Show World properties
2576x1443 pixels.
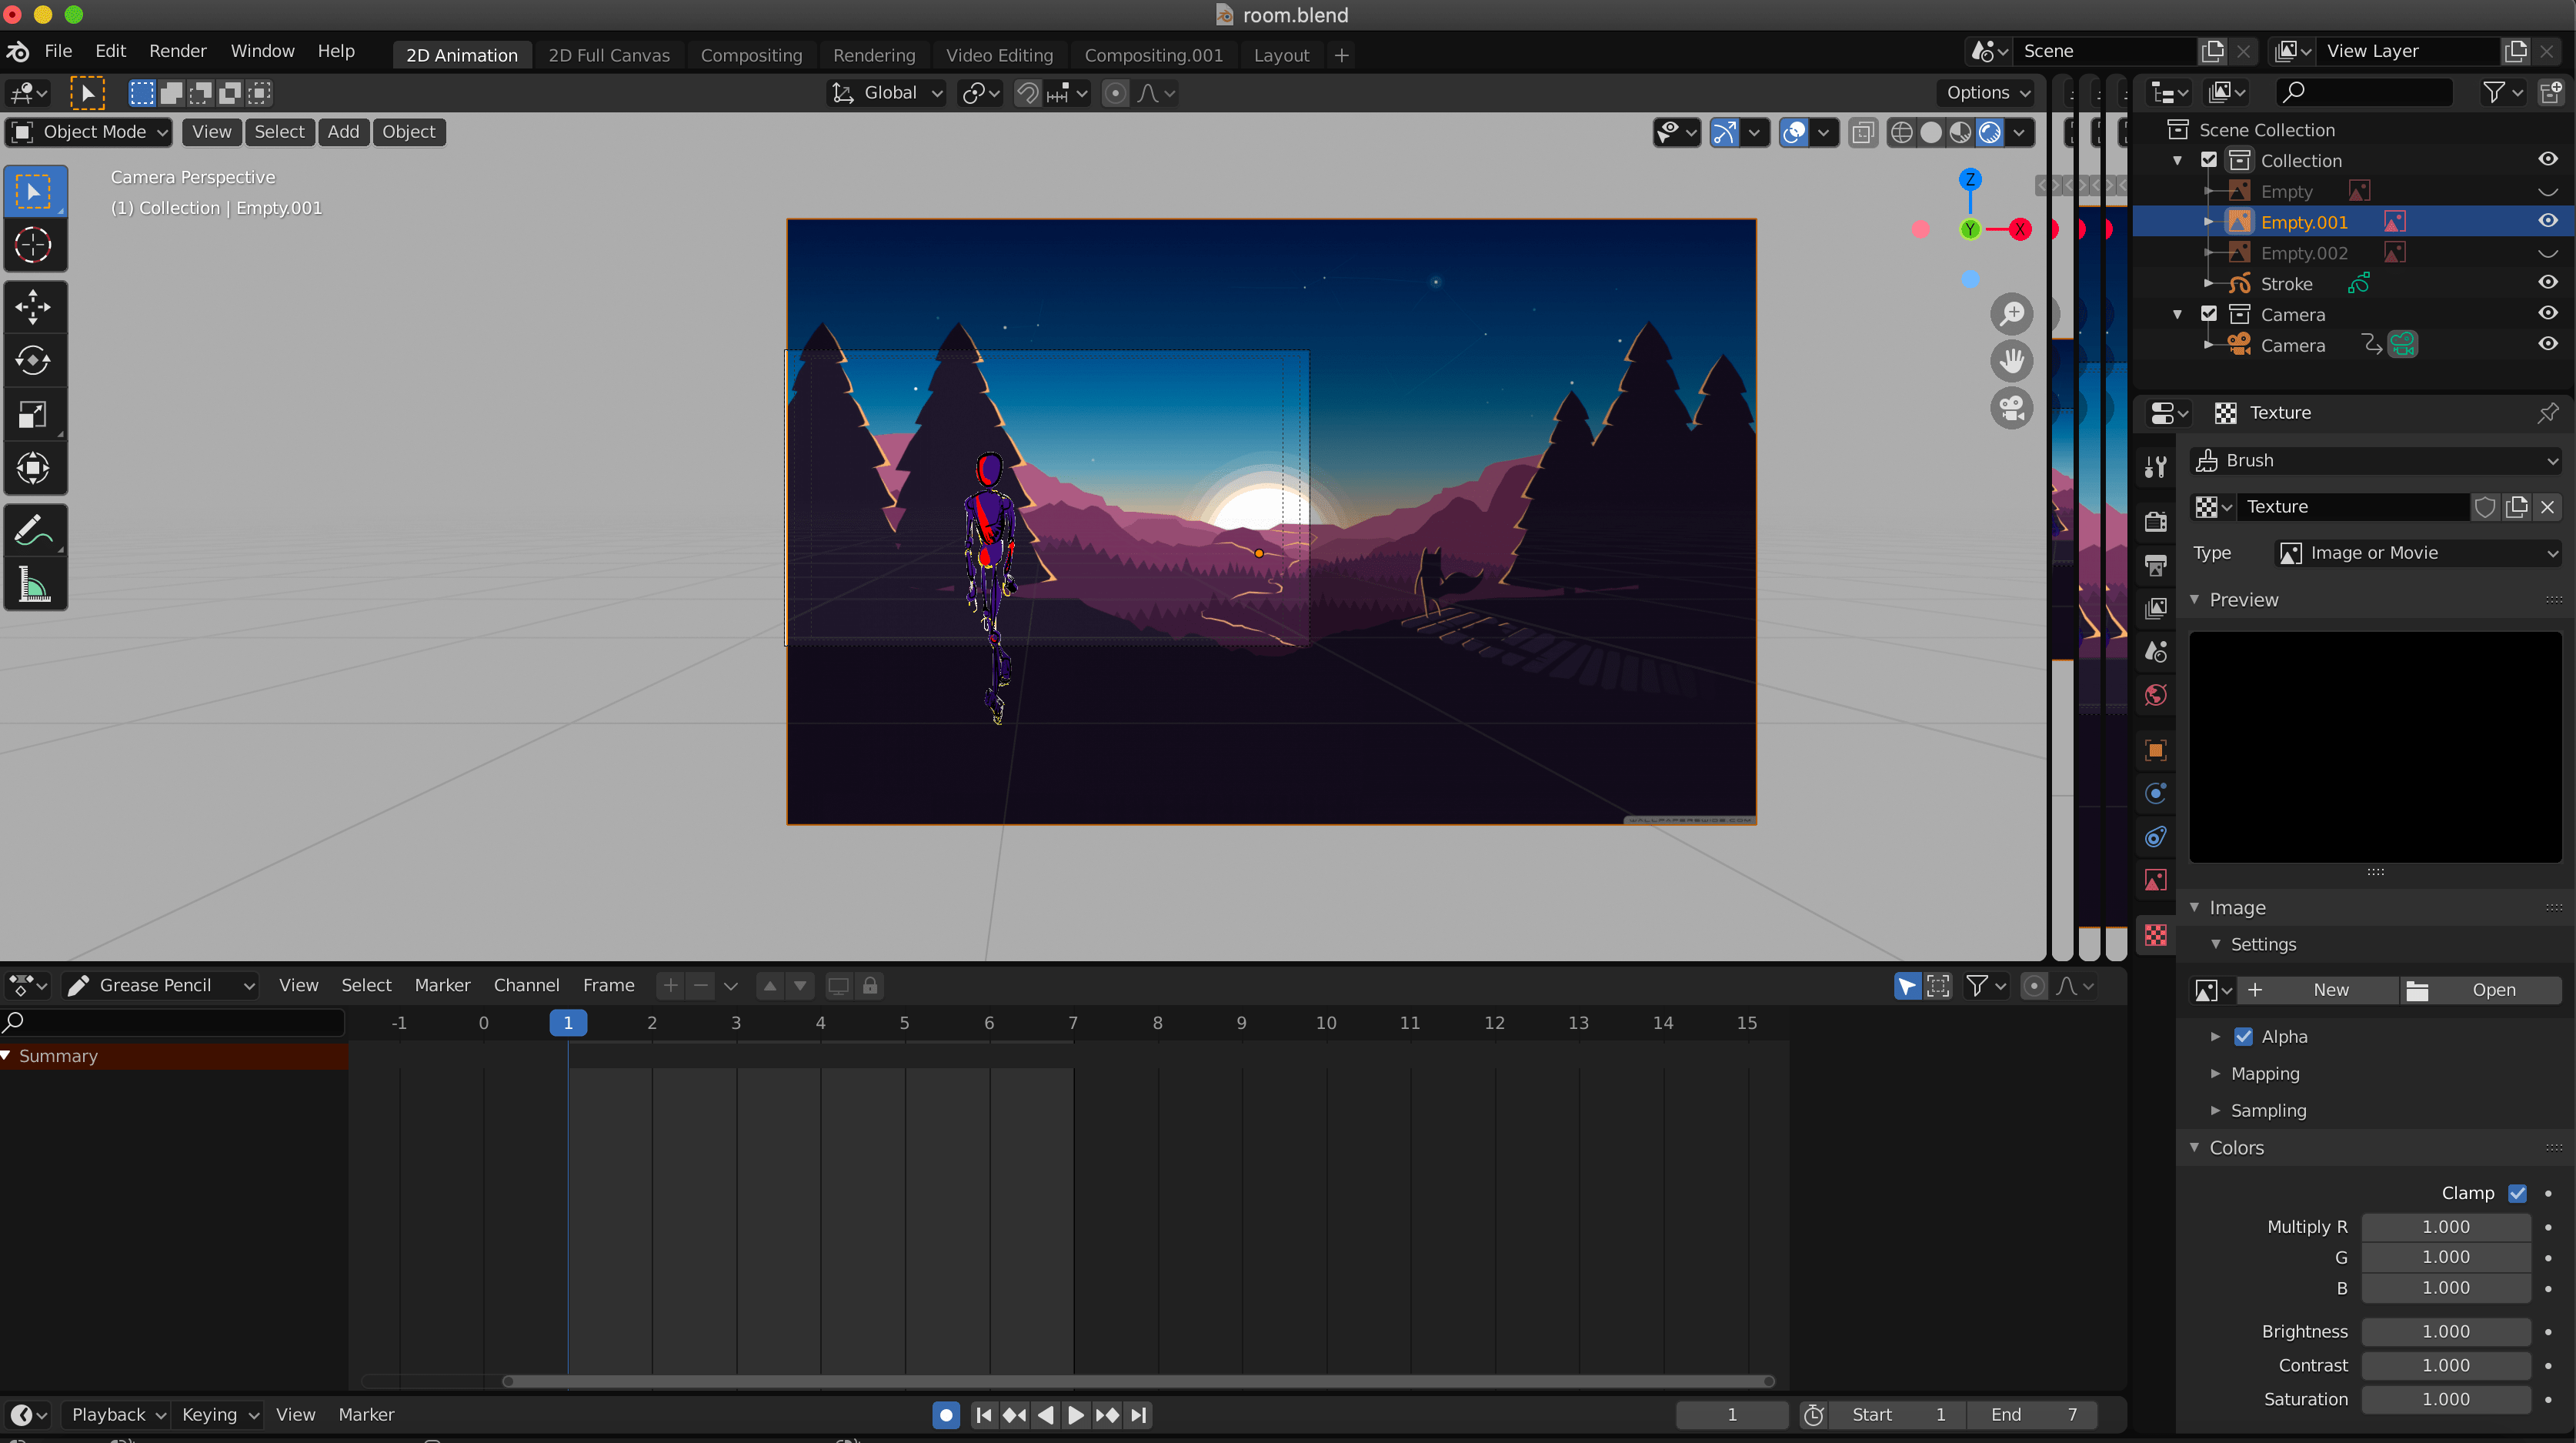coord(2156,695)
